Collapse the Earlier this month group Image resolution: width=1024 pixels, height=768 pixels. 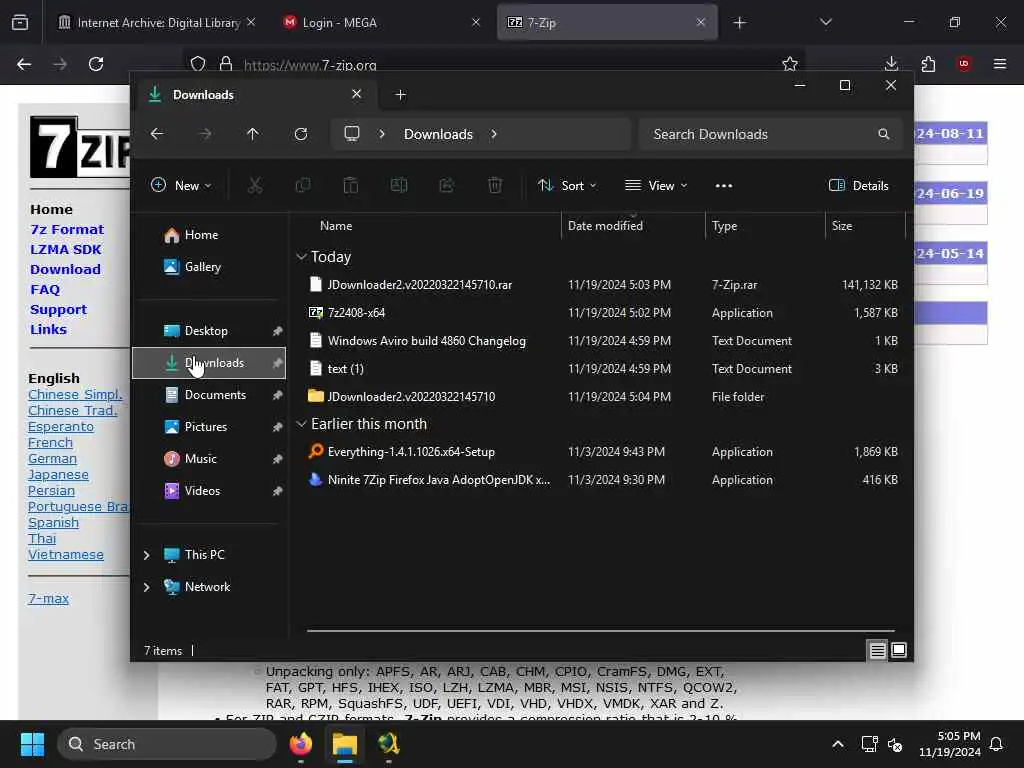point(301,424)
